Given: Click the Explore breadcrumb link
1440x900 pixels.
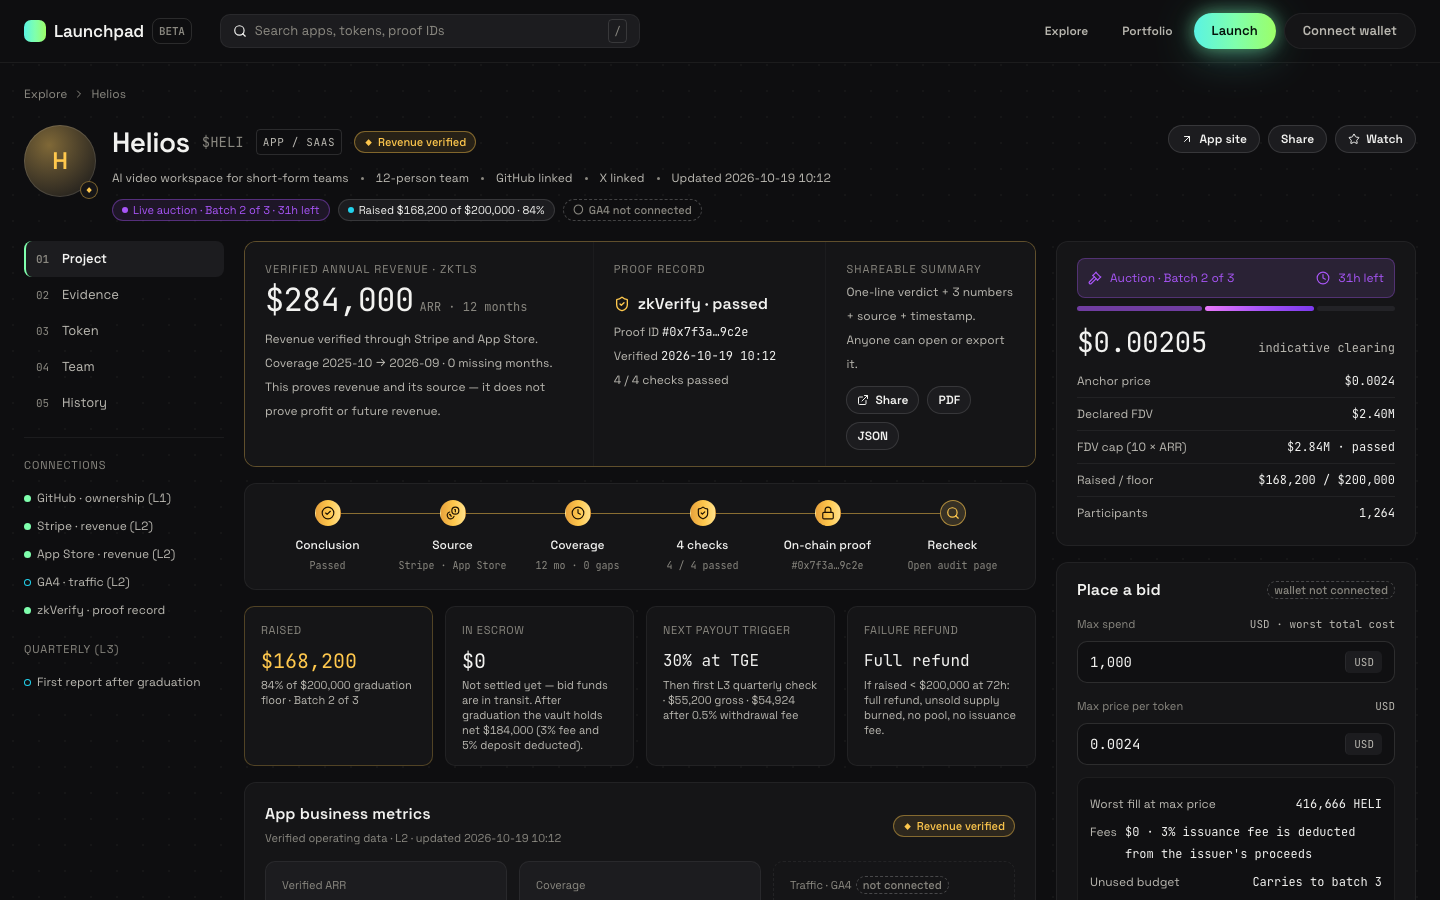Looking at the screenshot, I should 46,94.
